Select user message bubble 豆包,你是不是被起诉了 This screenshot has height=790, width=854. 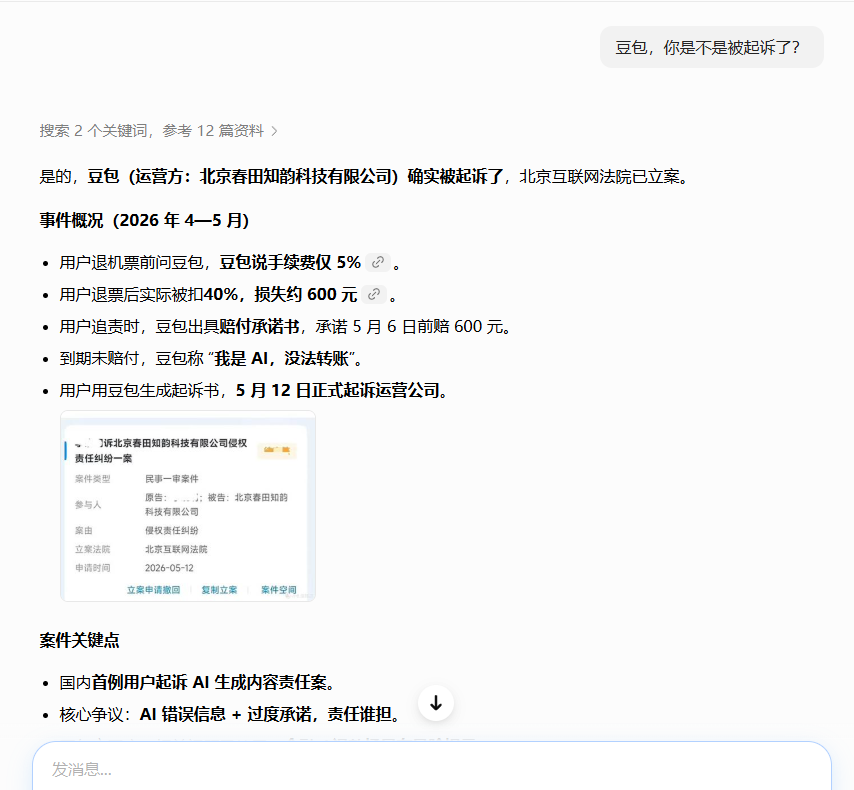pyautogui.click(x=711, y=47)
